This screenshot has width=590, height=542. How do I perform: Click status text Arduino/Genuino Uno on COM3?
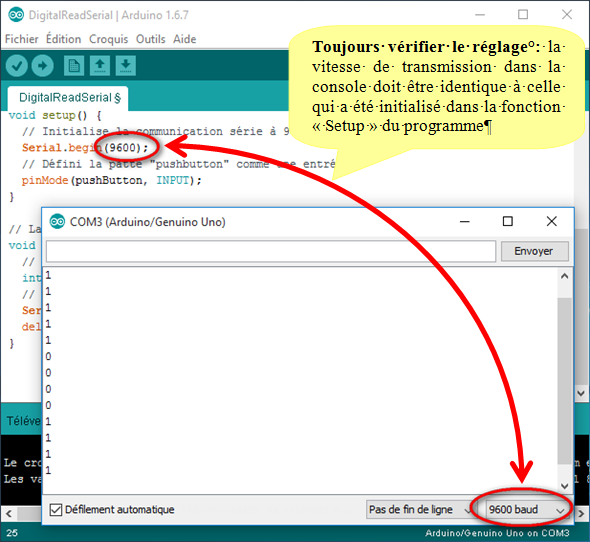pyautogui.click(x=497, y=533)
